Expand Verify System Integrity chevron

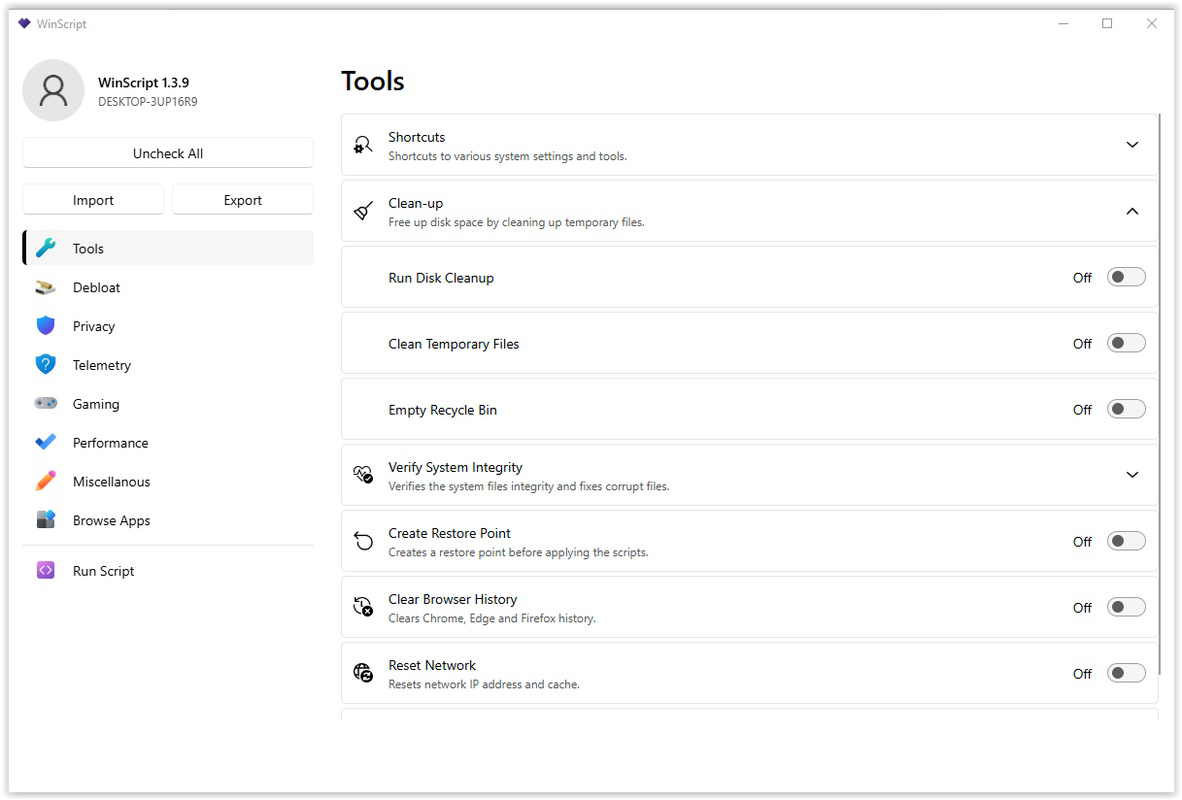tap(1132, 475)
